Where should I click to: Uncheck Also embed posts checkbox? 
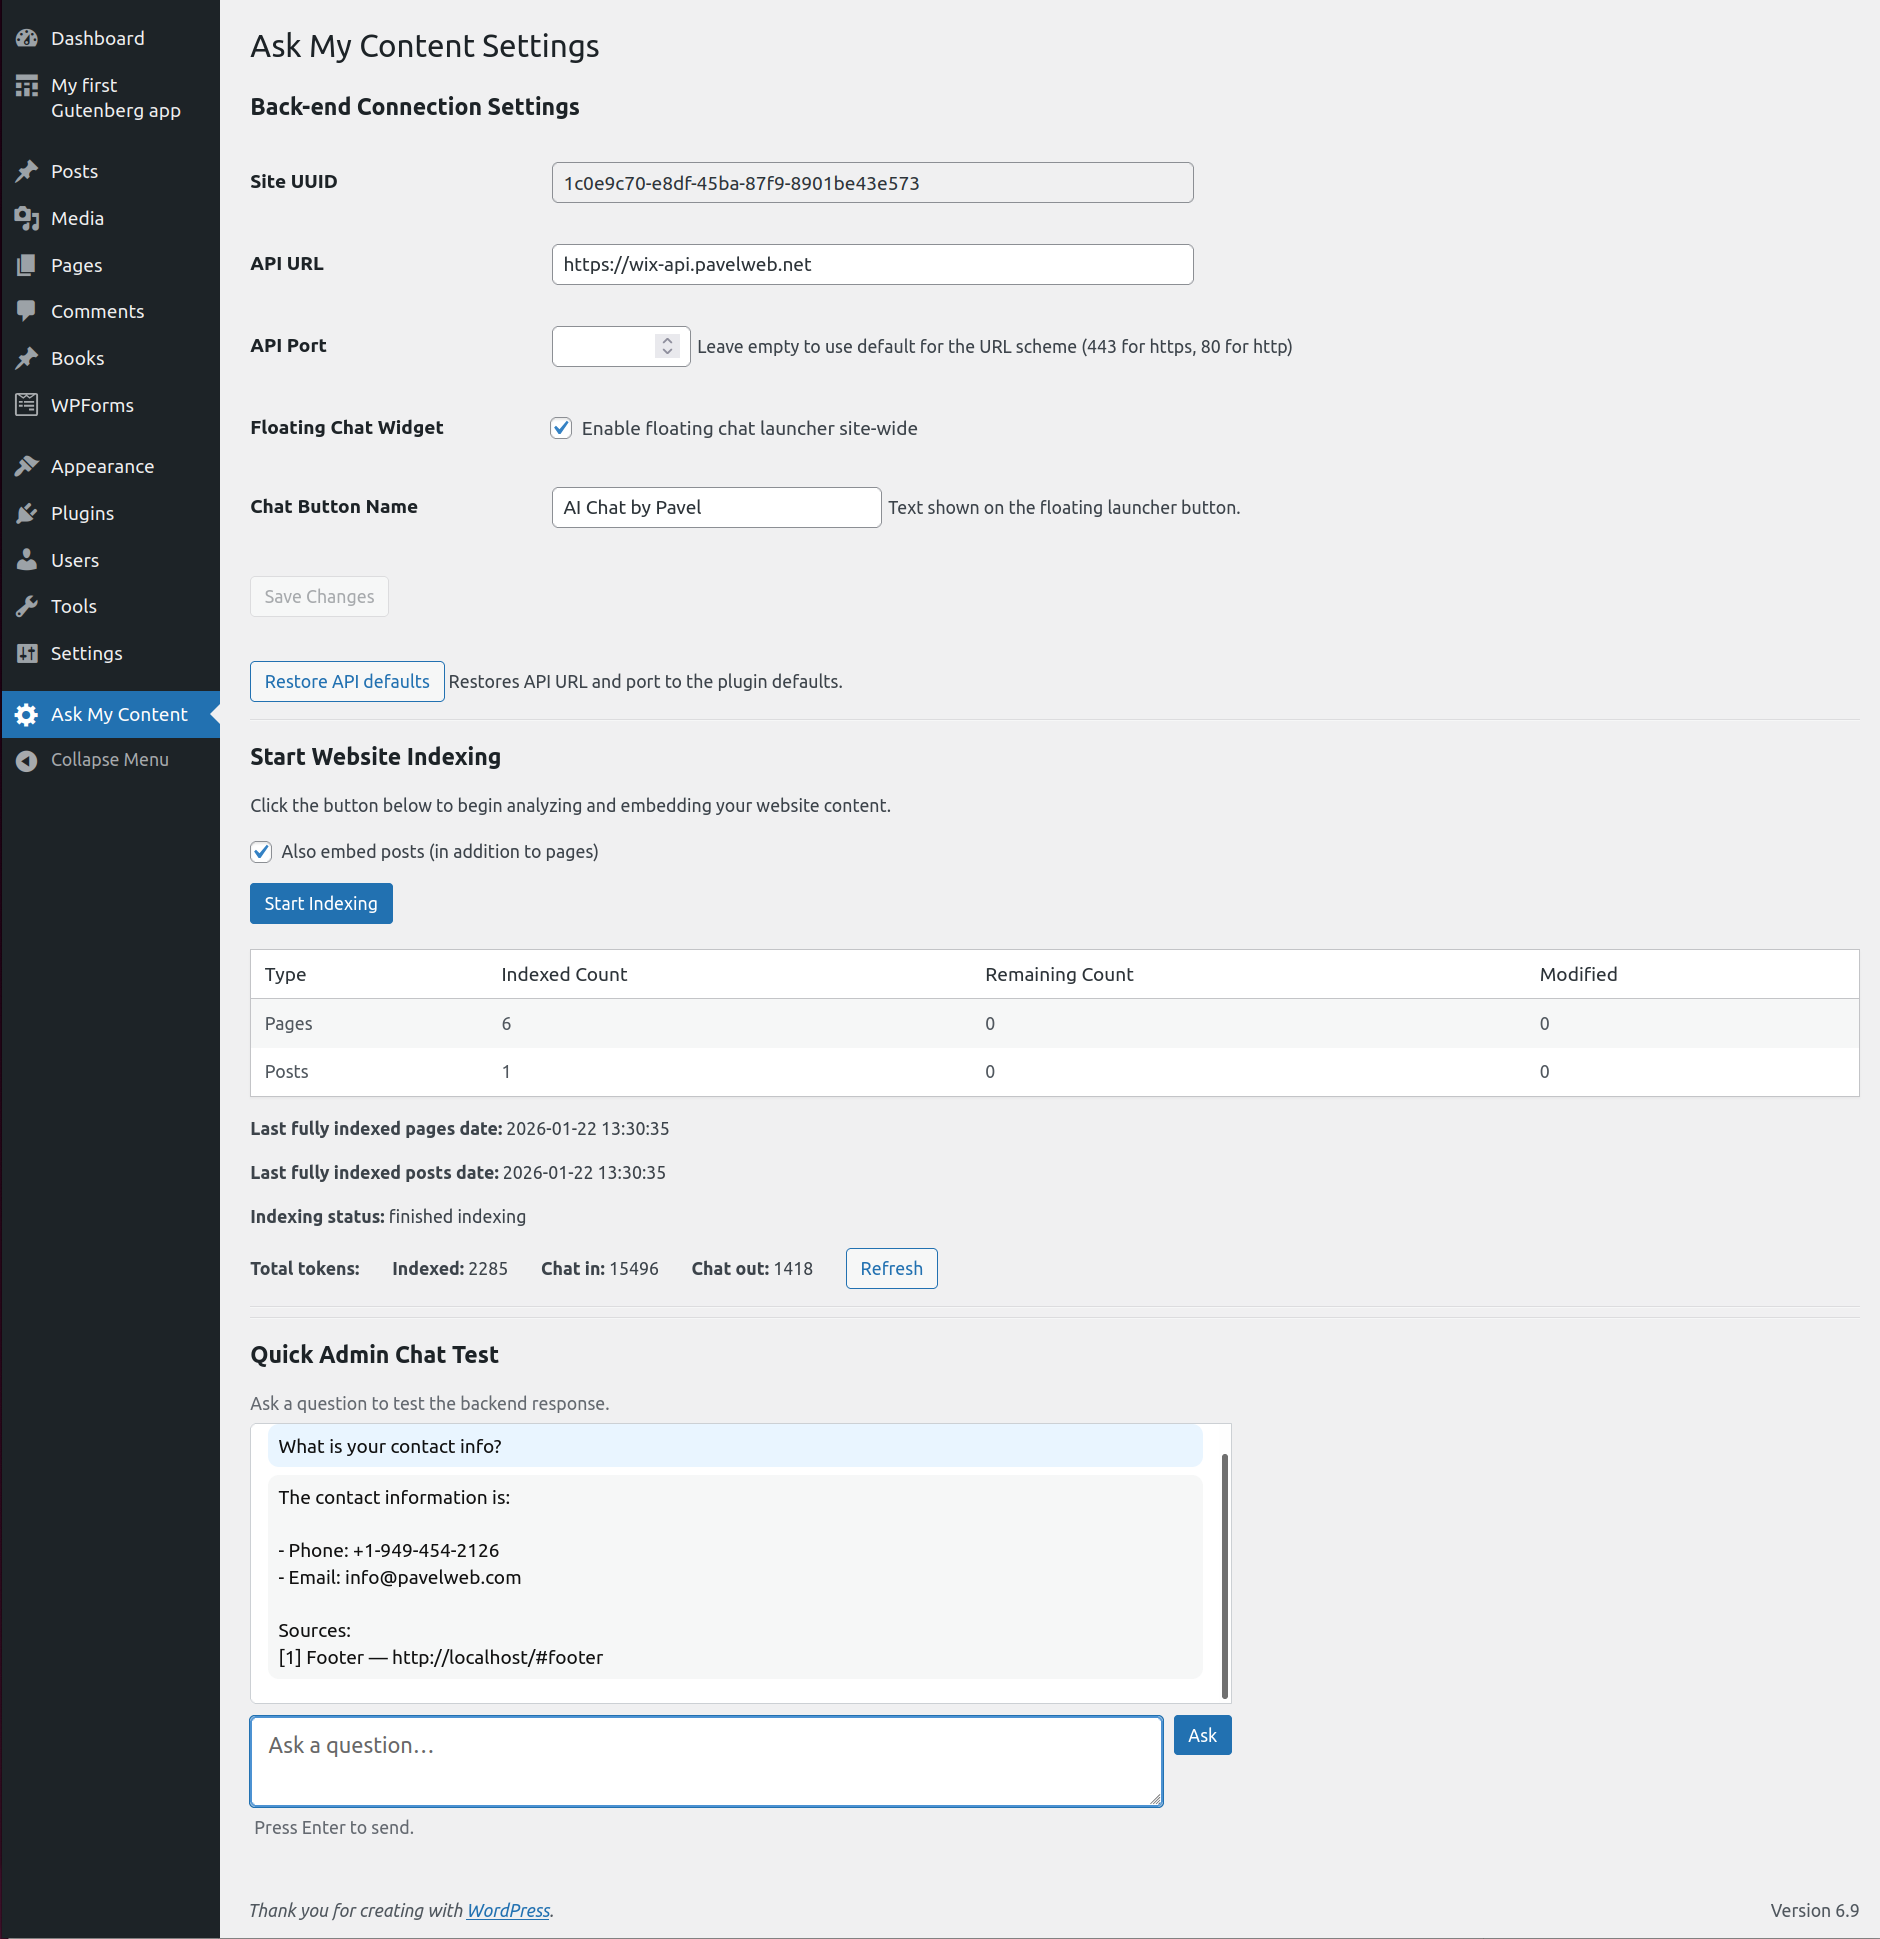[x=261, y=852]
